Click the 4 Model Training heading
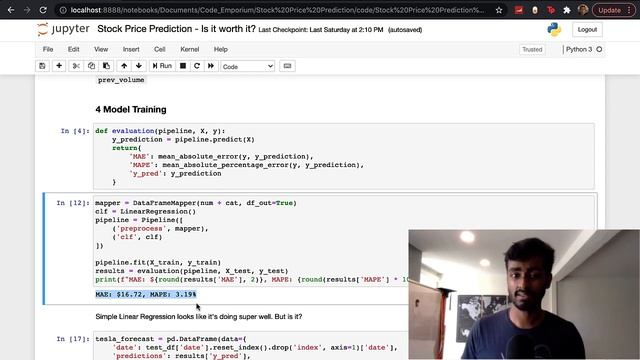This screenshot has height=360, width=640. pyautogui.click(x=131, y=109)
